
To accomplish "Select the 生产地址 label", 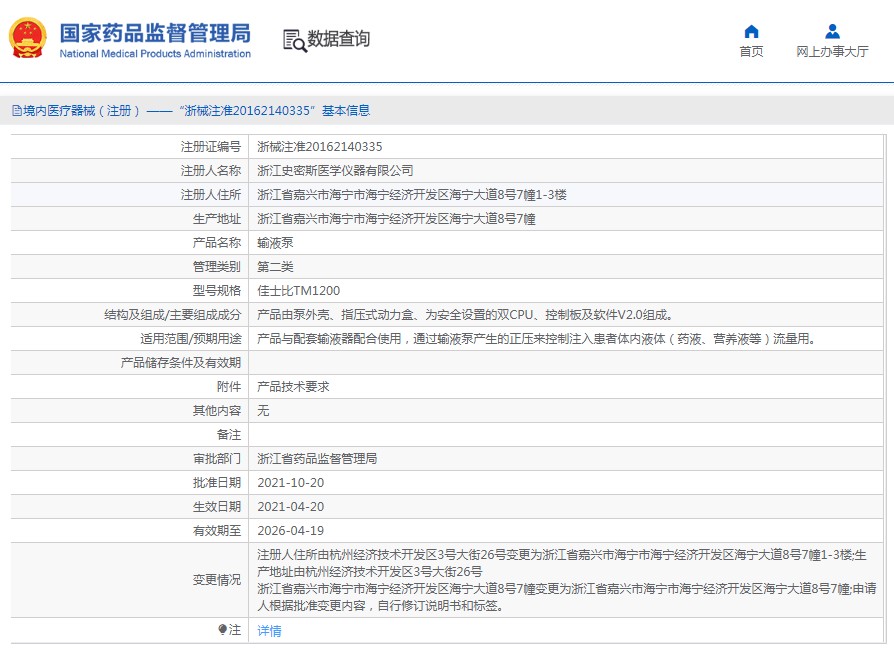I will click(x=217, y=218).
